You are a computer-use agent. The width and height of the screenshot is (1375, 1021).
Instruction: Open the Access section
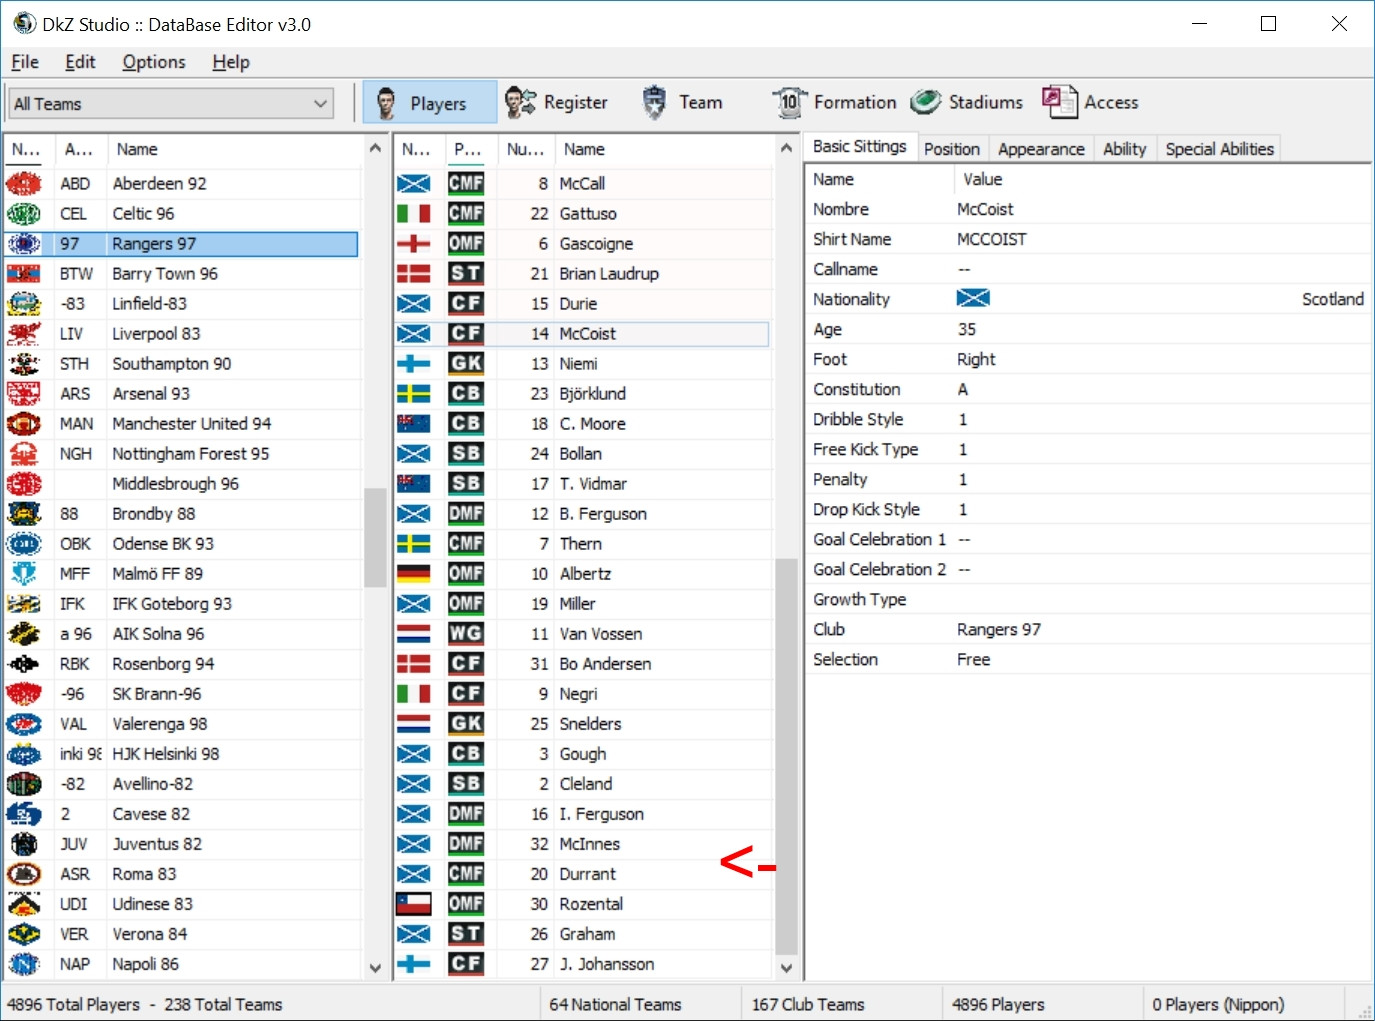[1090, 102]
